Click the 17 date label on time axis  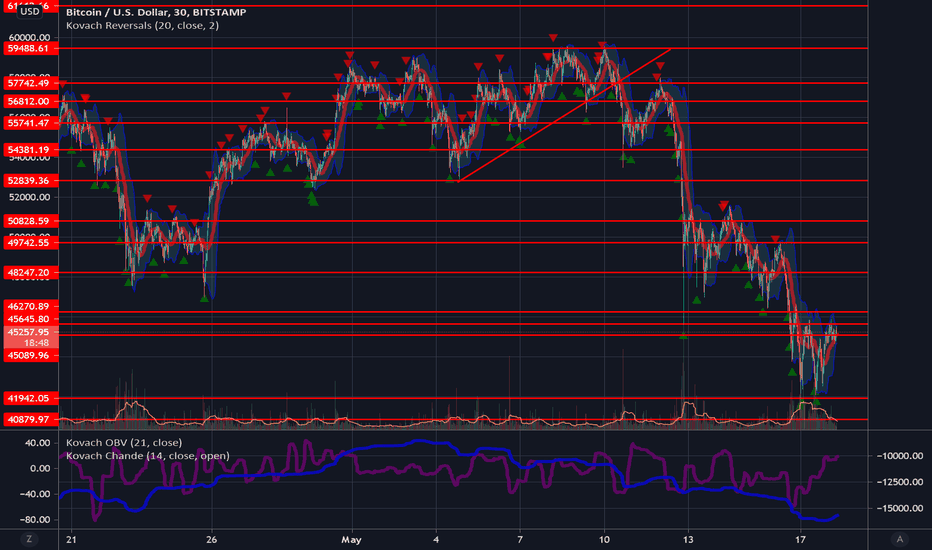click(801, 540)
